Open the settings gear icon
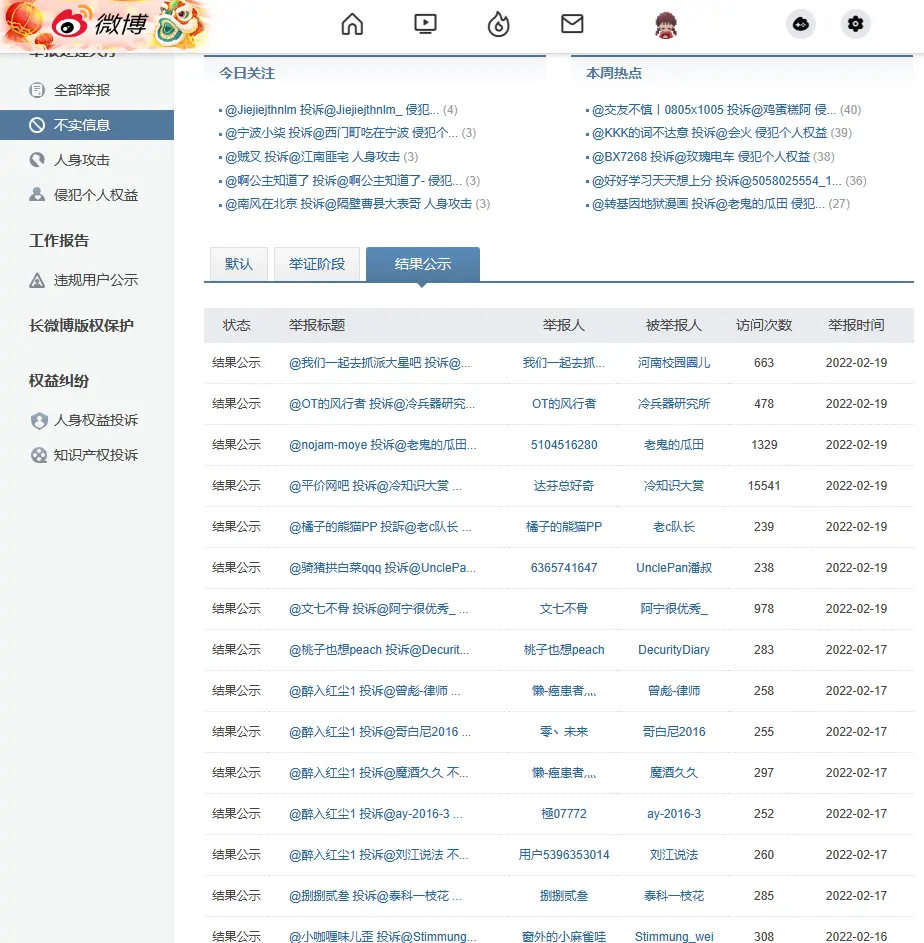924x943 pixels. tap(855, 24)
